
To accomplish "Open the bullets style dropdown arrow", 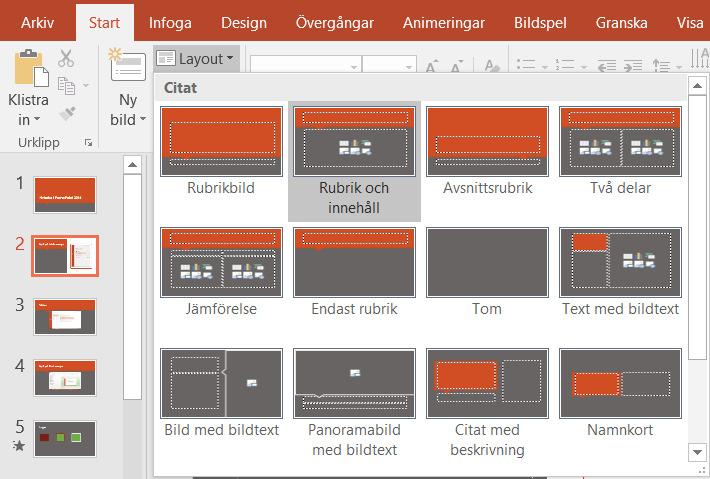I will pos(545,67).
